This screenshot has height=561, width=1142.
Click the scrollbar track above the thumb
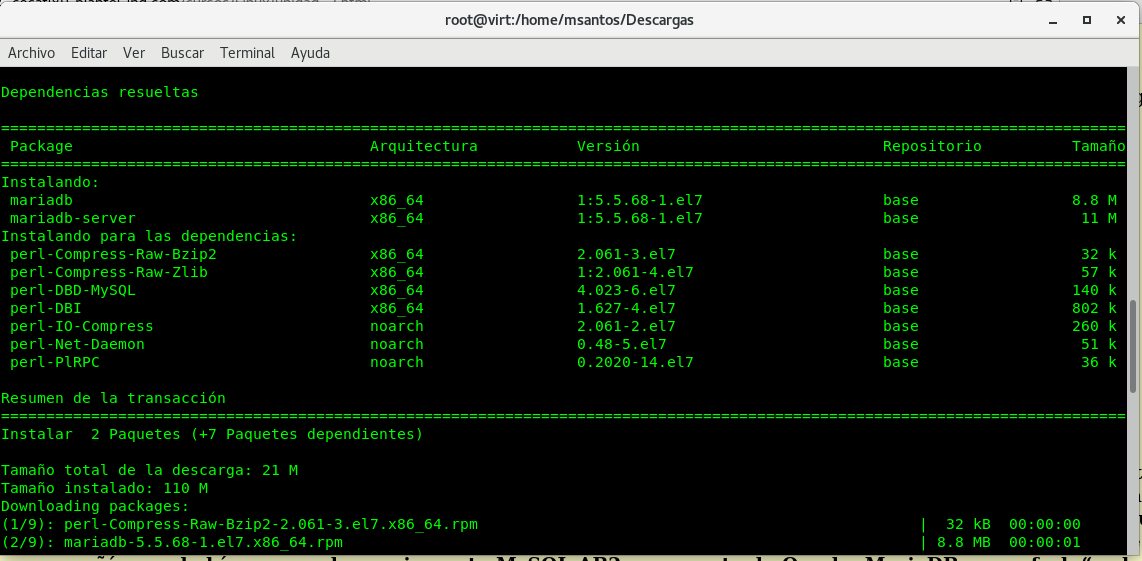[1133, 180]
